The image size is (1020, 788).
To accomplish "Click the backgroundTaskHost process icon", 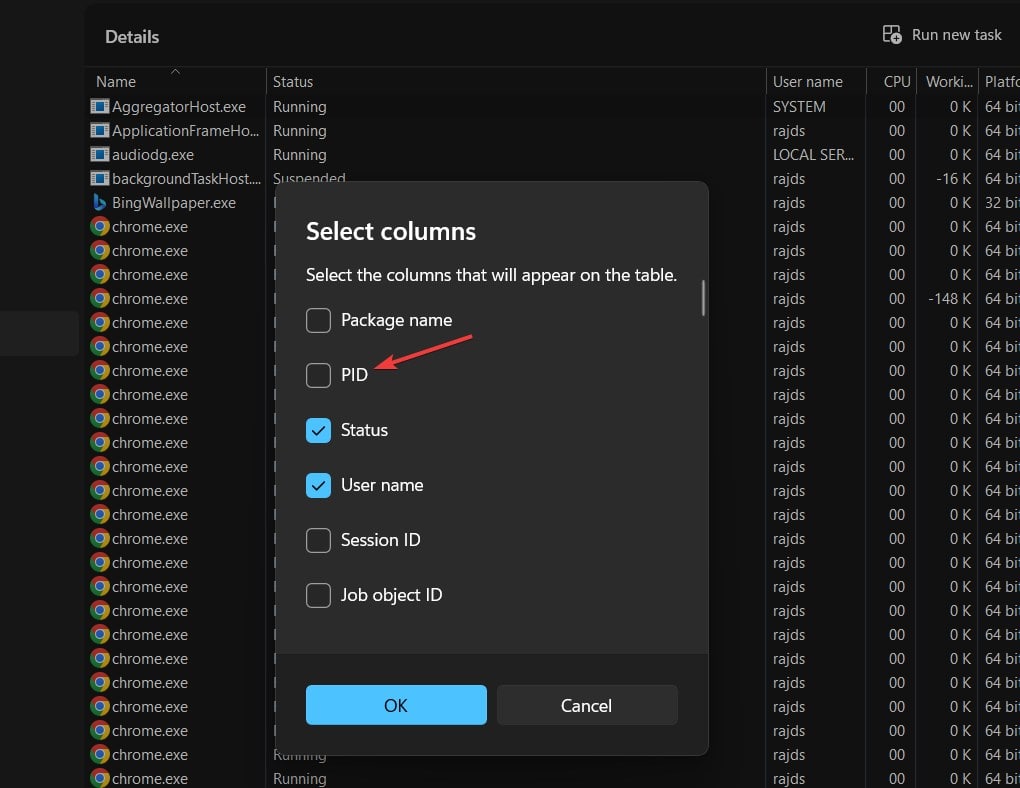I will (99, 178).
